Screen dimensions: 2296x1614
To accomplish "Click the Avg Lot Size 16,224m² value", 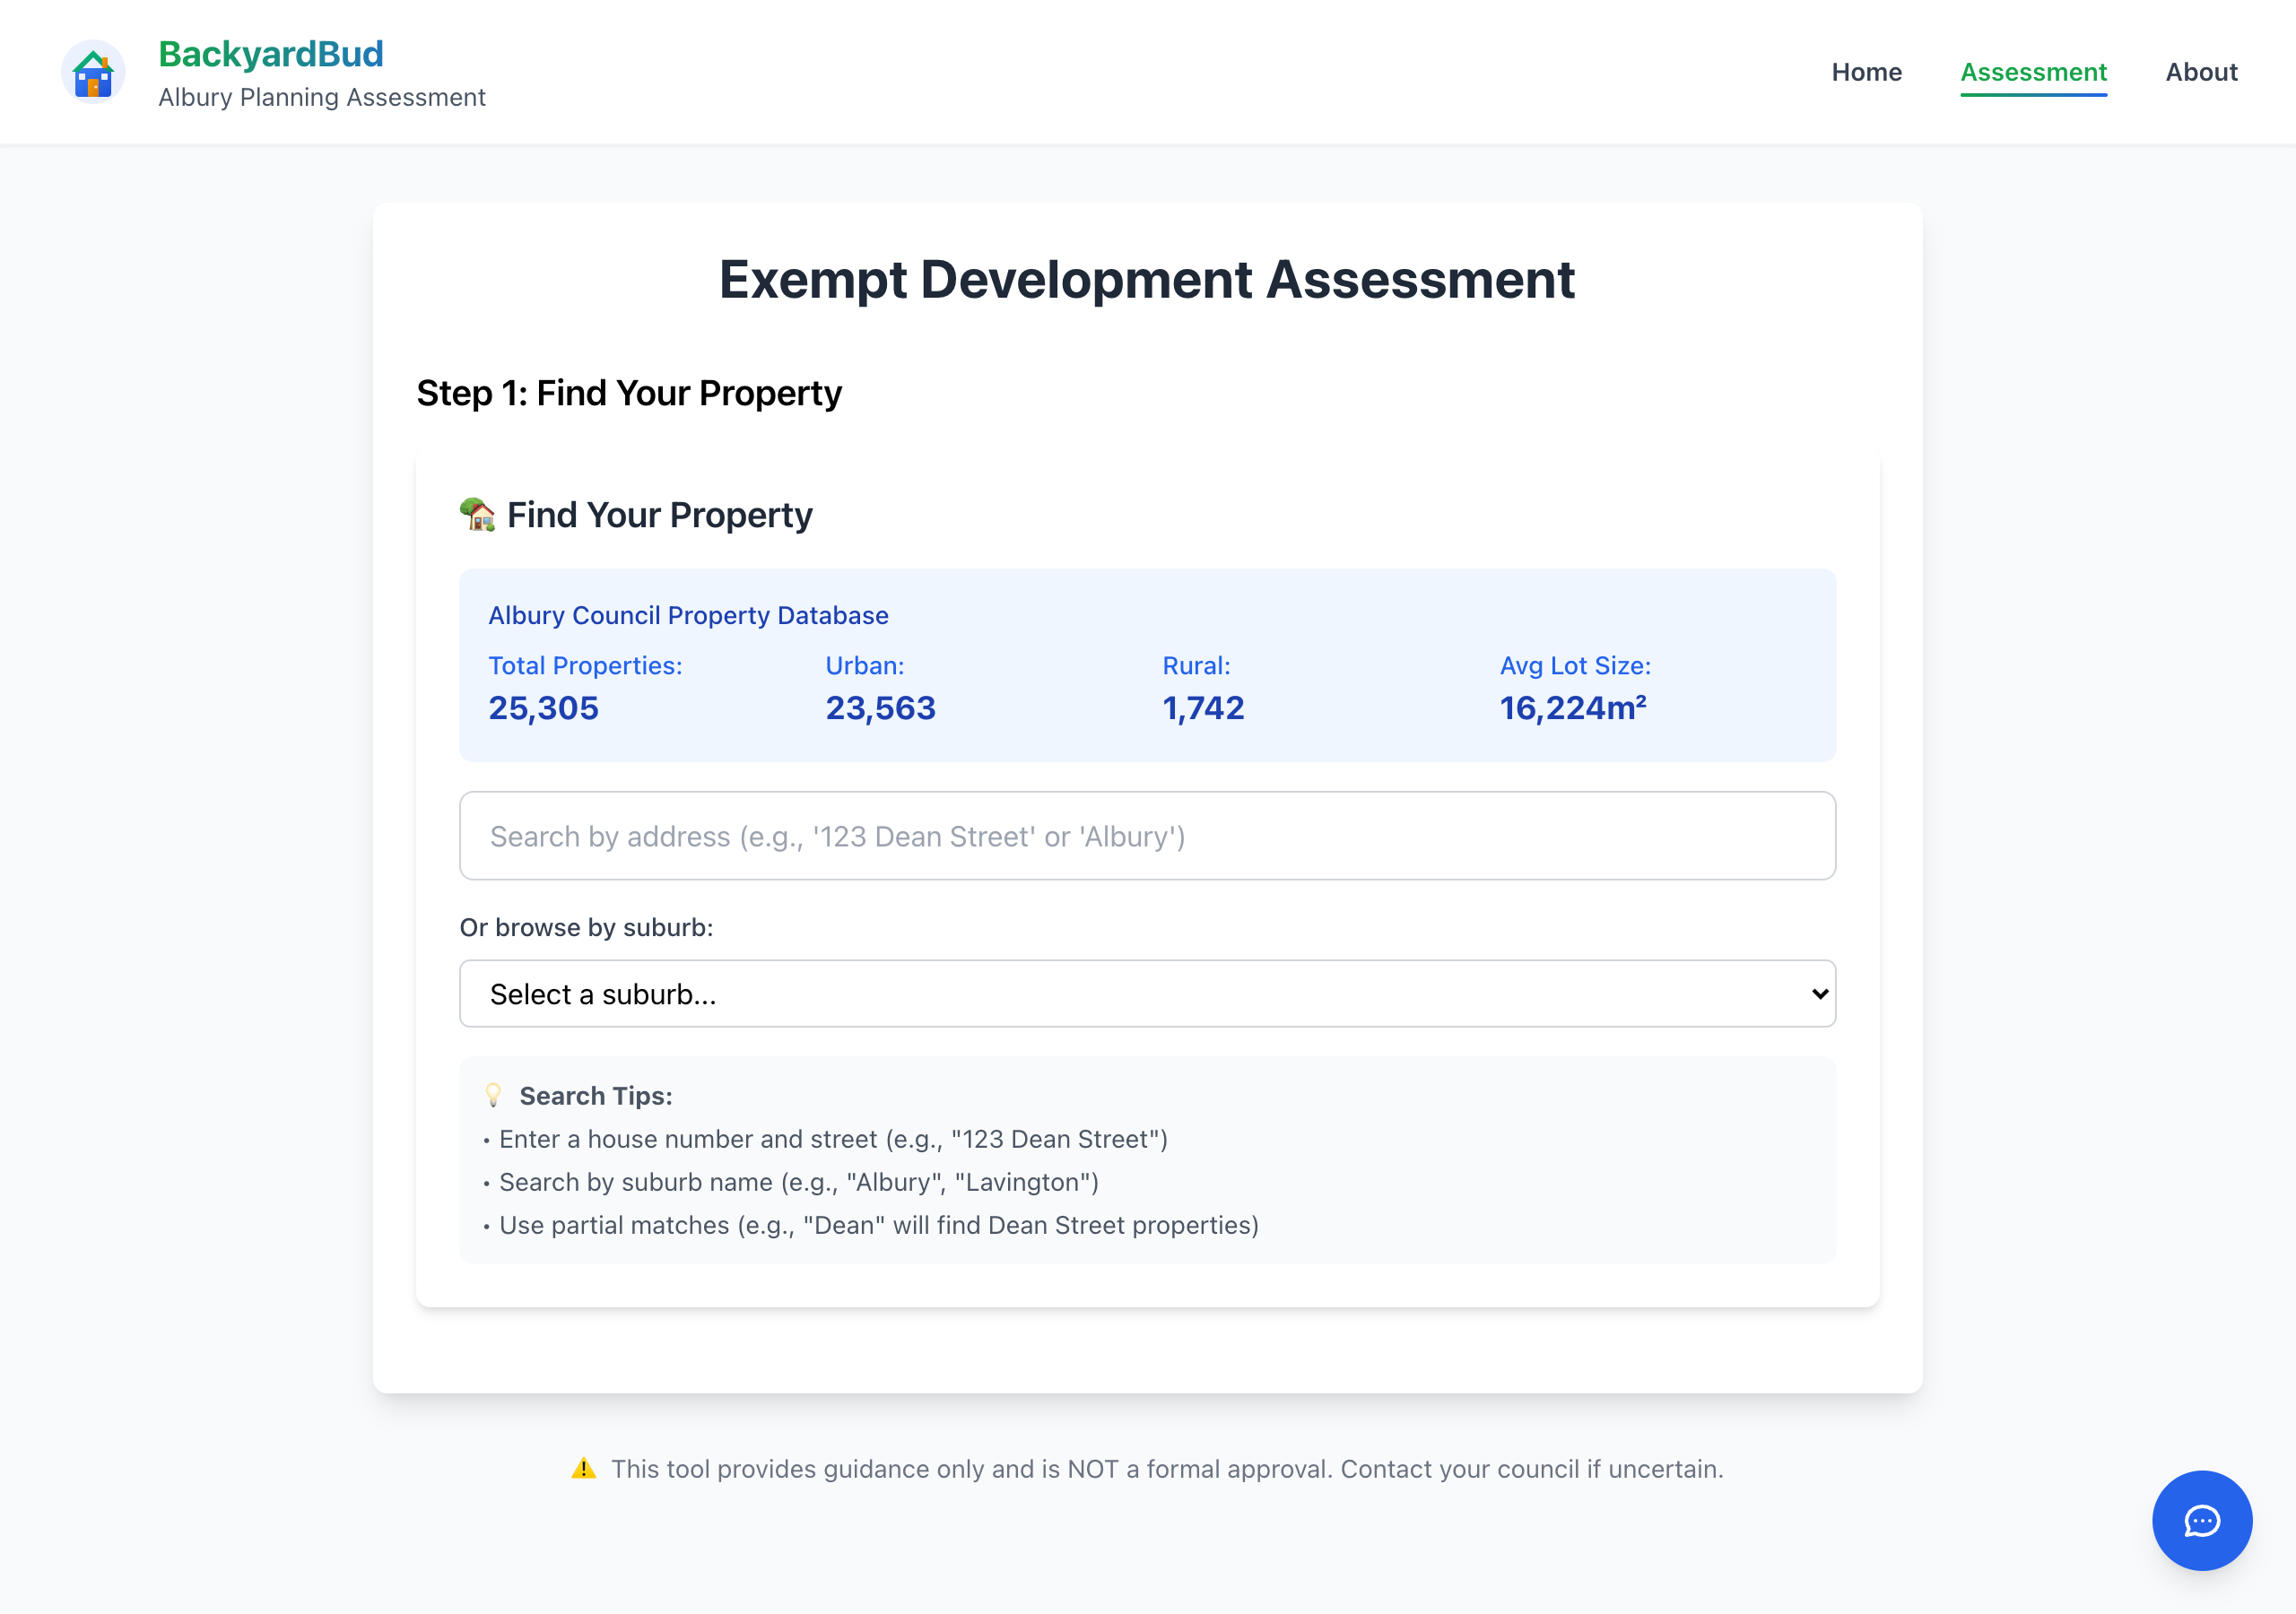I will (1573, 708).
